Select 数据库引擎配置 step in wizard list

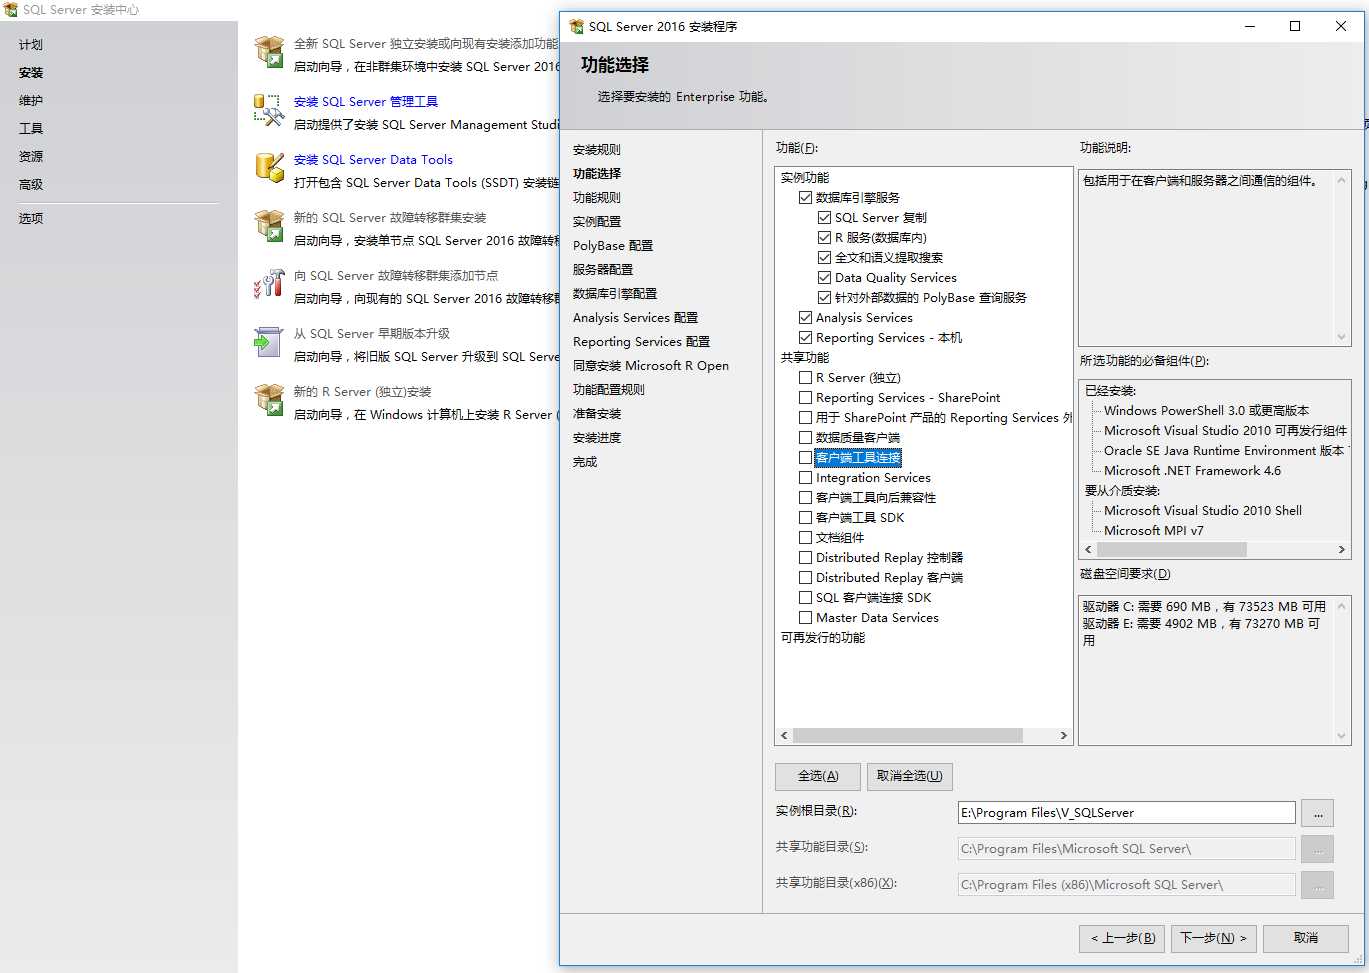point(615,293)
